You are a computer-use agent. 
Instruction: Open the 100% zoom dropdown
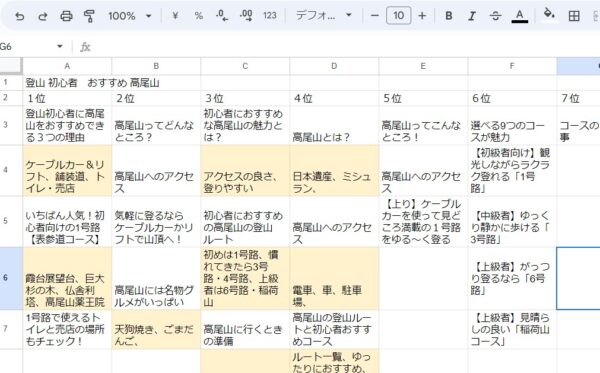(130, 16)
